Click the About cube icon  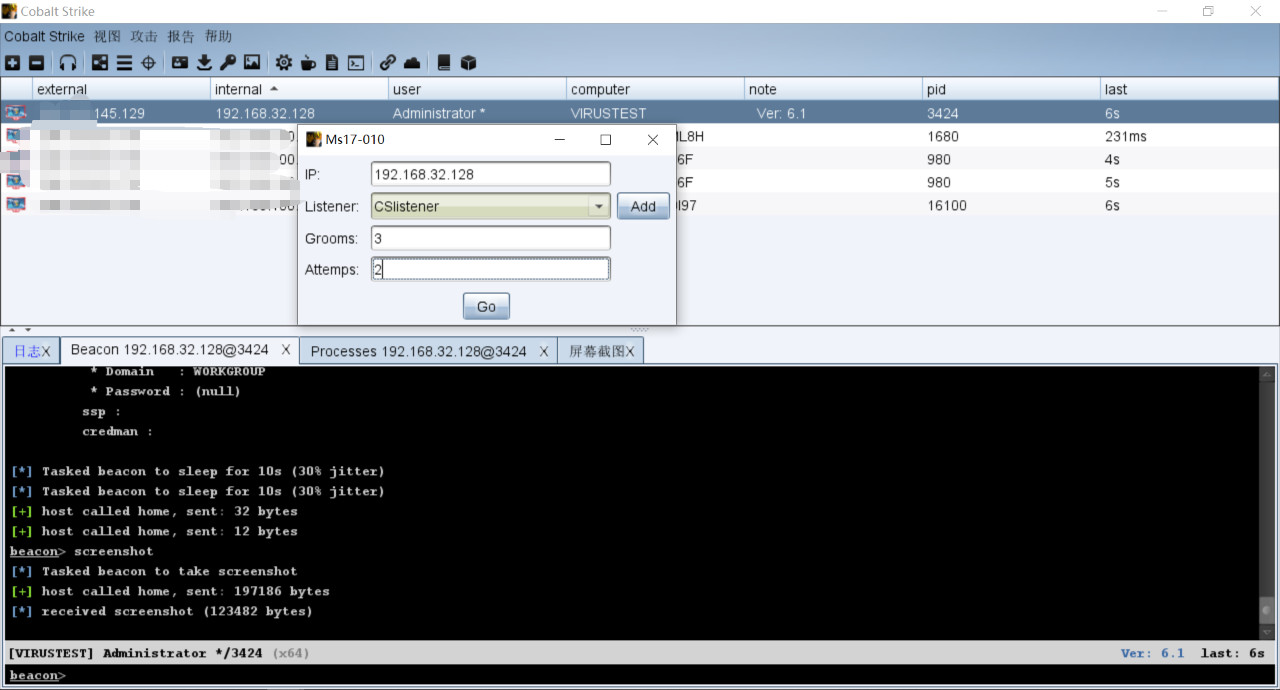coord(468,63)
